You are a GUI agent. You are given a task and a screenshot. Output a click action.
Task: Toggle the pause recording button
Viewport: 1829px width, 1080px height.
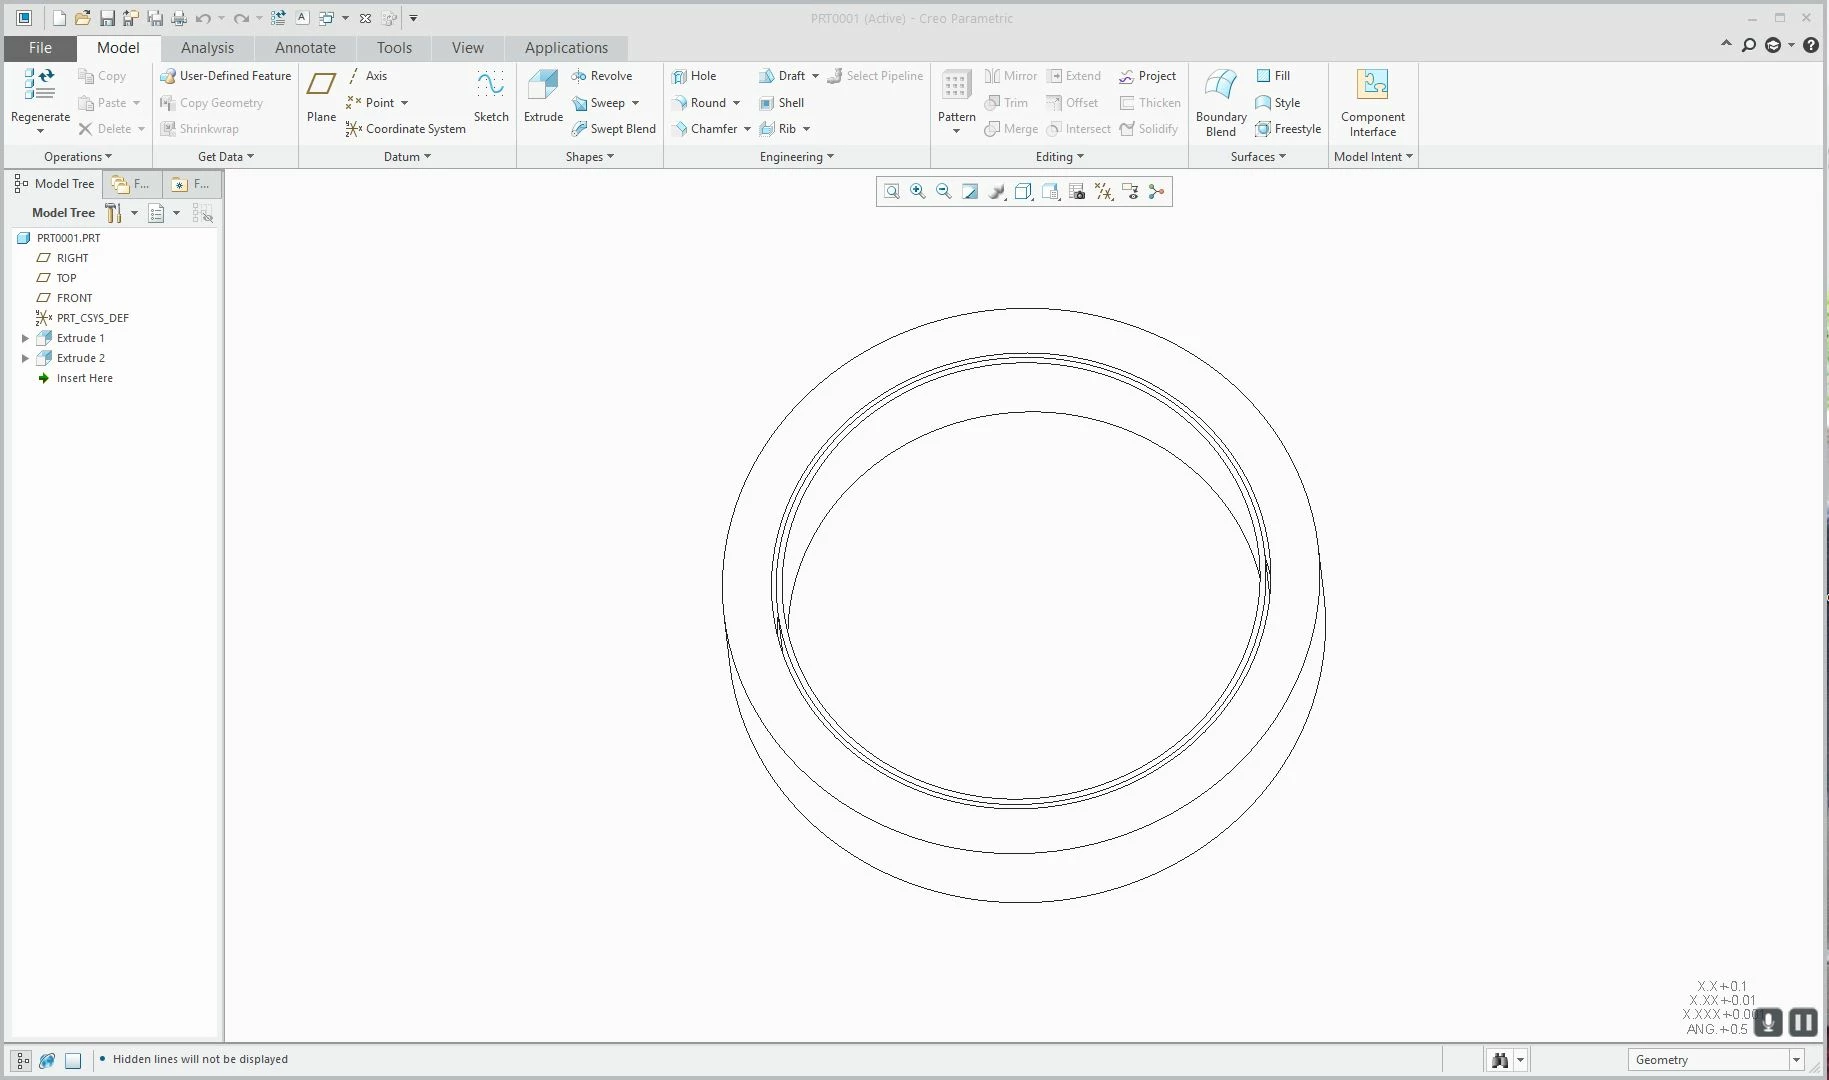(x=1803, y=1022)
